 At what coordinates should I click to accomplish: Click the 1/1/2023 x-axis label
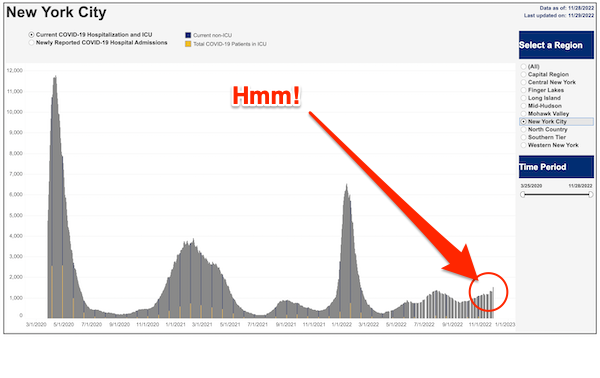505,324
